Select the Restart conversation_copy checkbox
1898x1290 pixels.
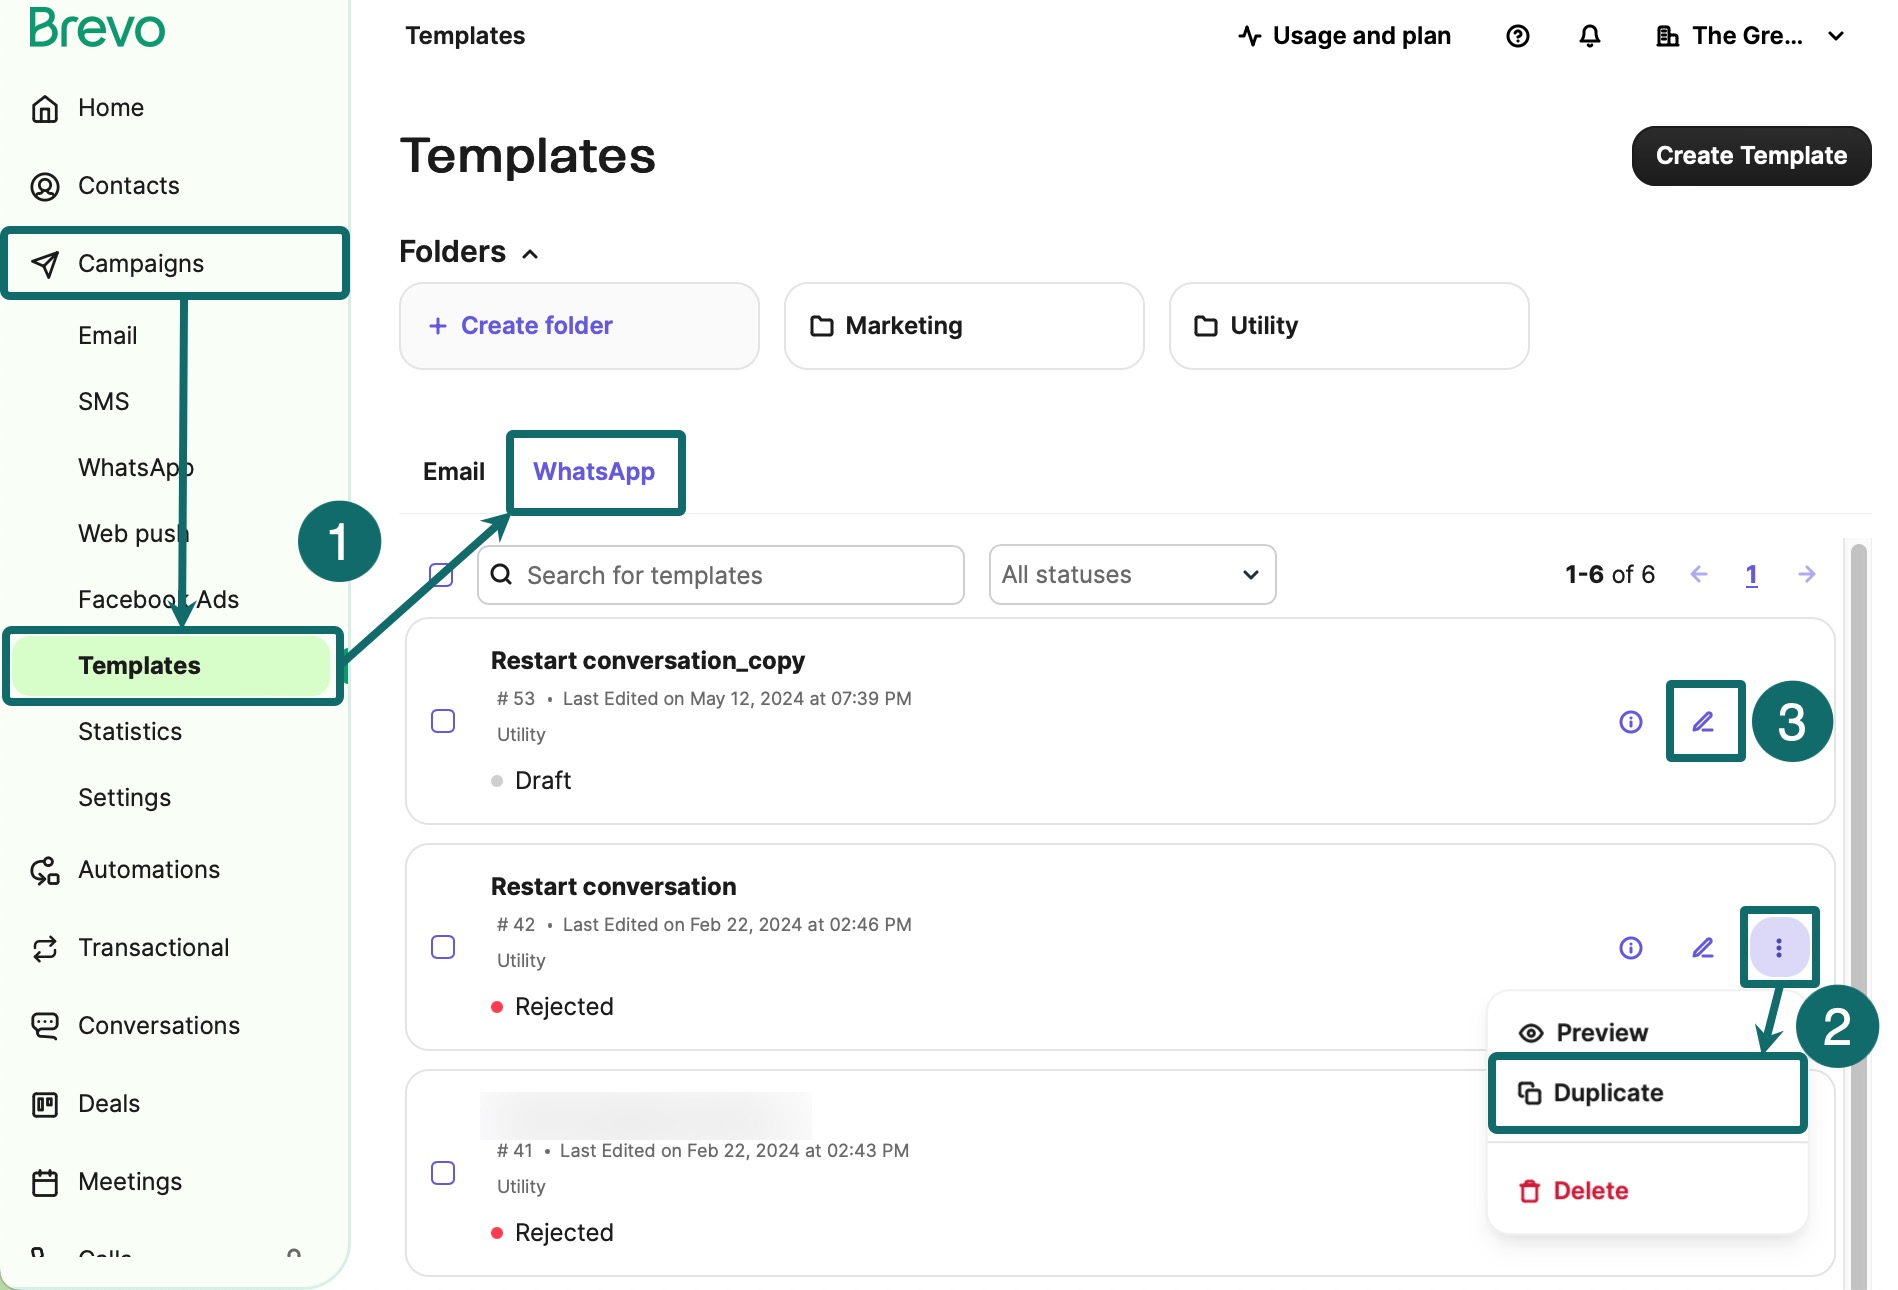point(442,720)
